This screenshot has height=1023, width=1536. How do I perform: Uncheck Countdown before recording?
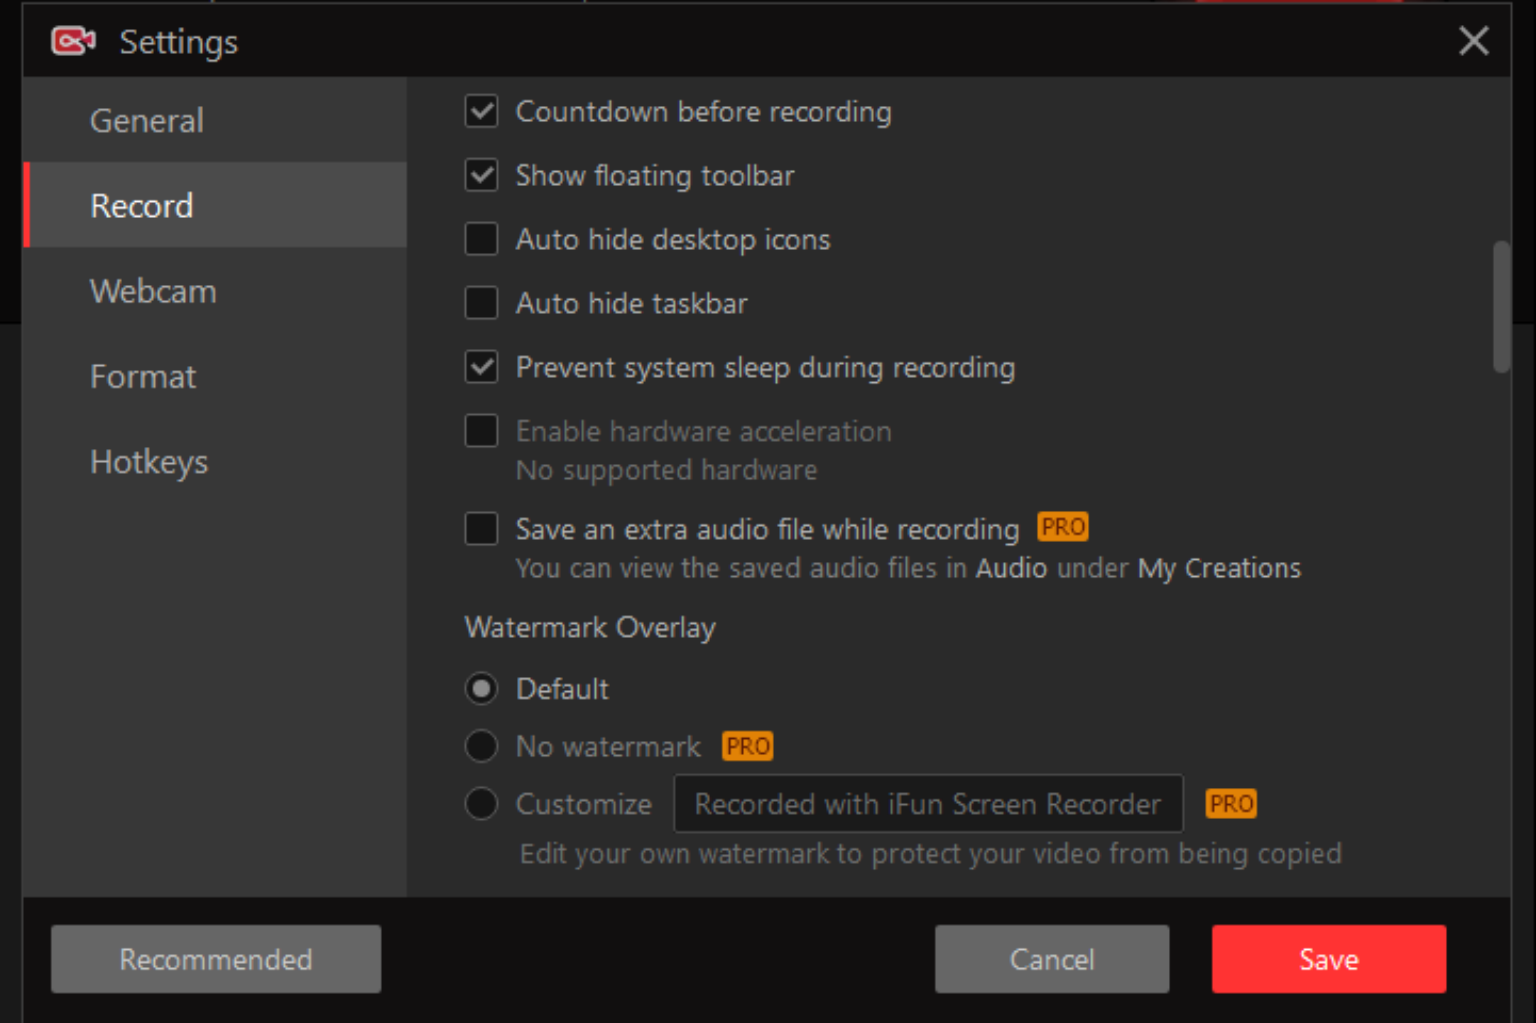[x=481, y=111]
